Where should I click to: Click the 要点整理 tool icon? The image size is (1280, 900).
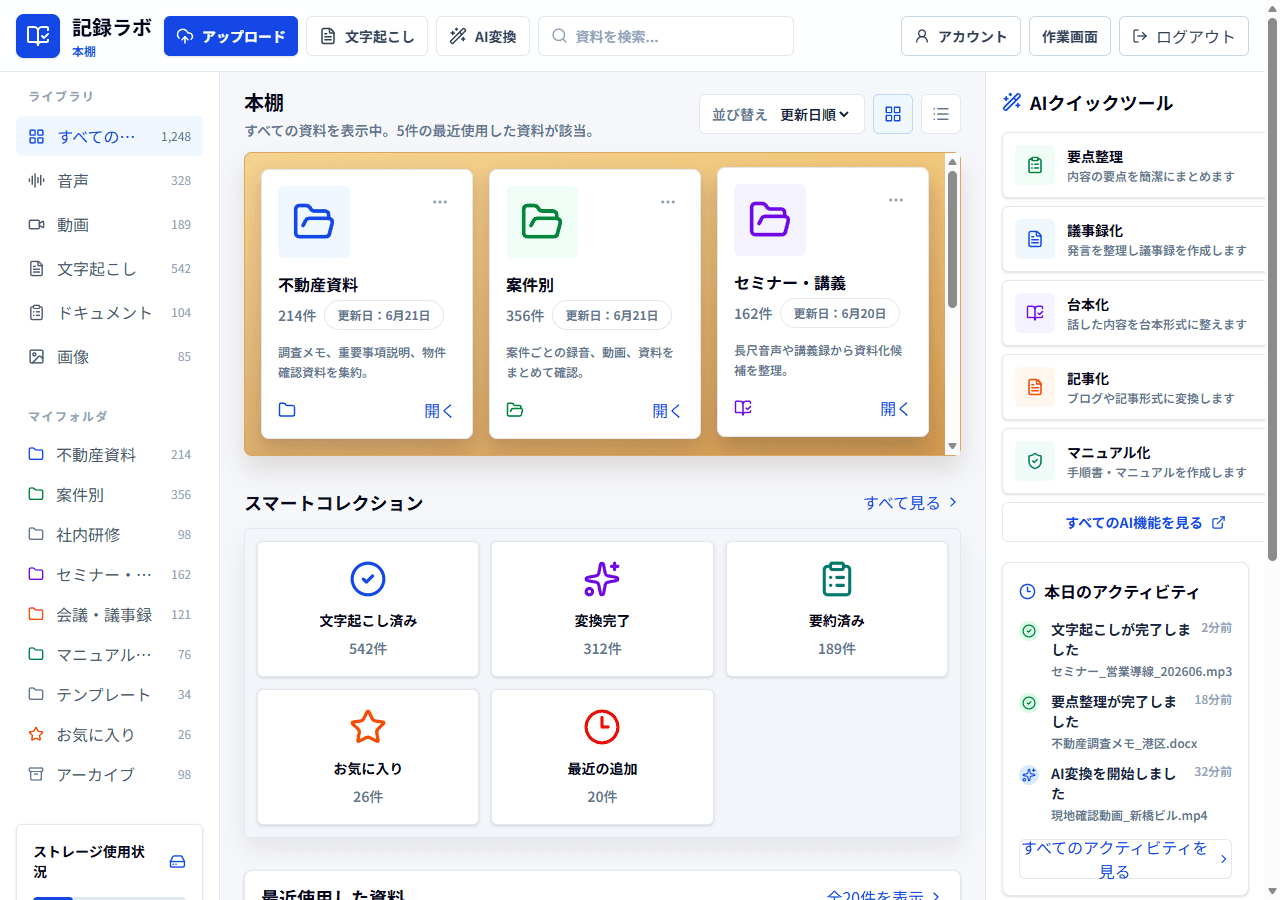[x=1035, y=165]
